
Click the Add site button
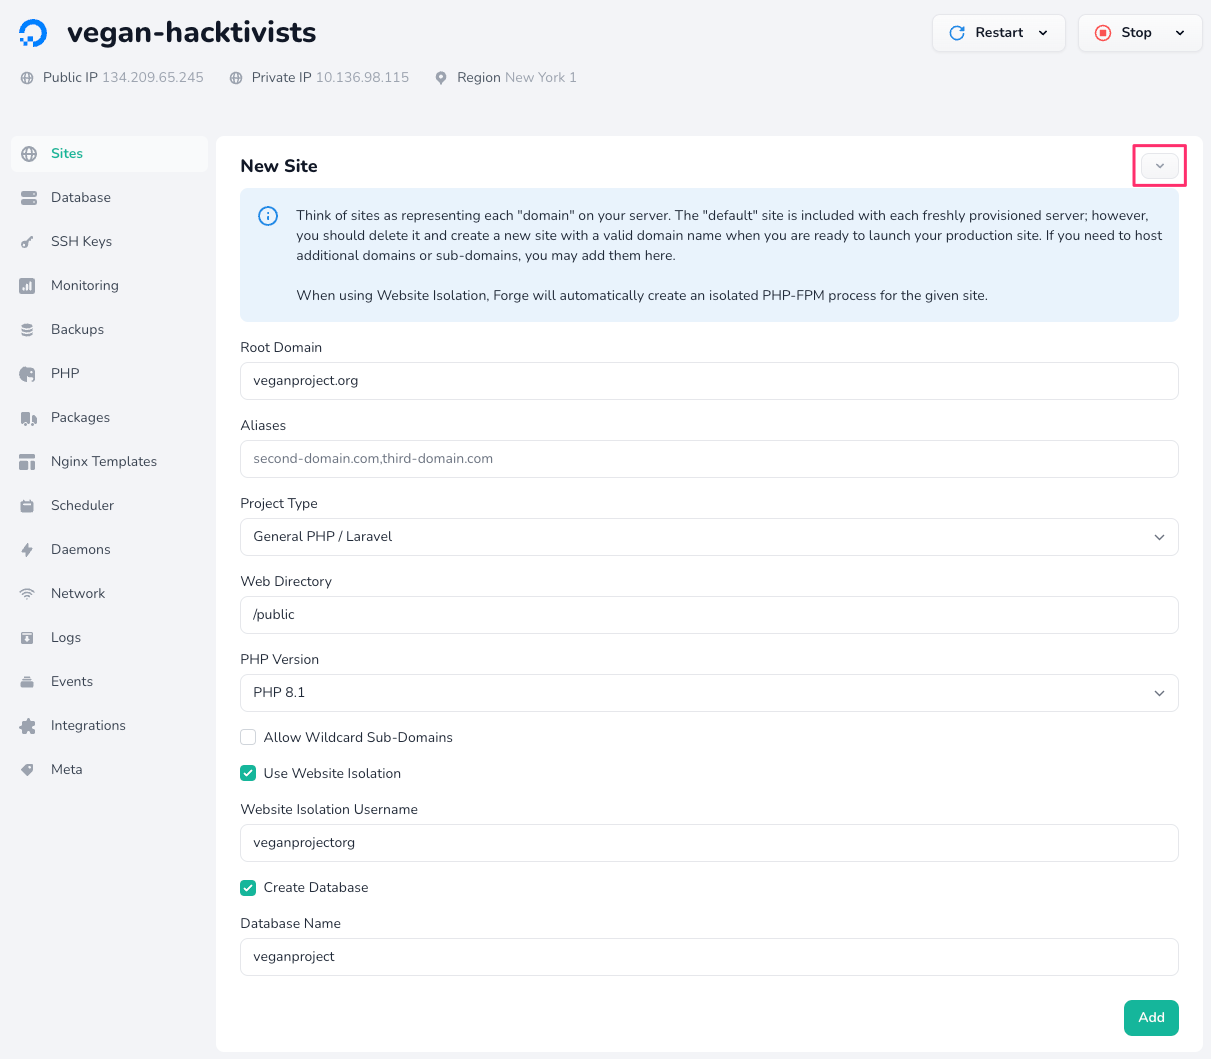pyautogui.click(x=1151, y=1017)
